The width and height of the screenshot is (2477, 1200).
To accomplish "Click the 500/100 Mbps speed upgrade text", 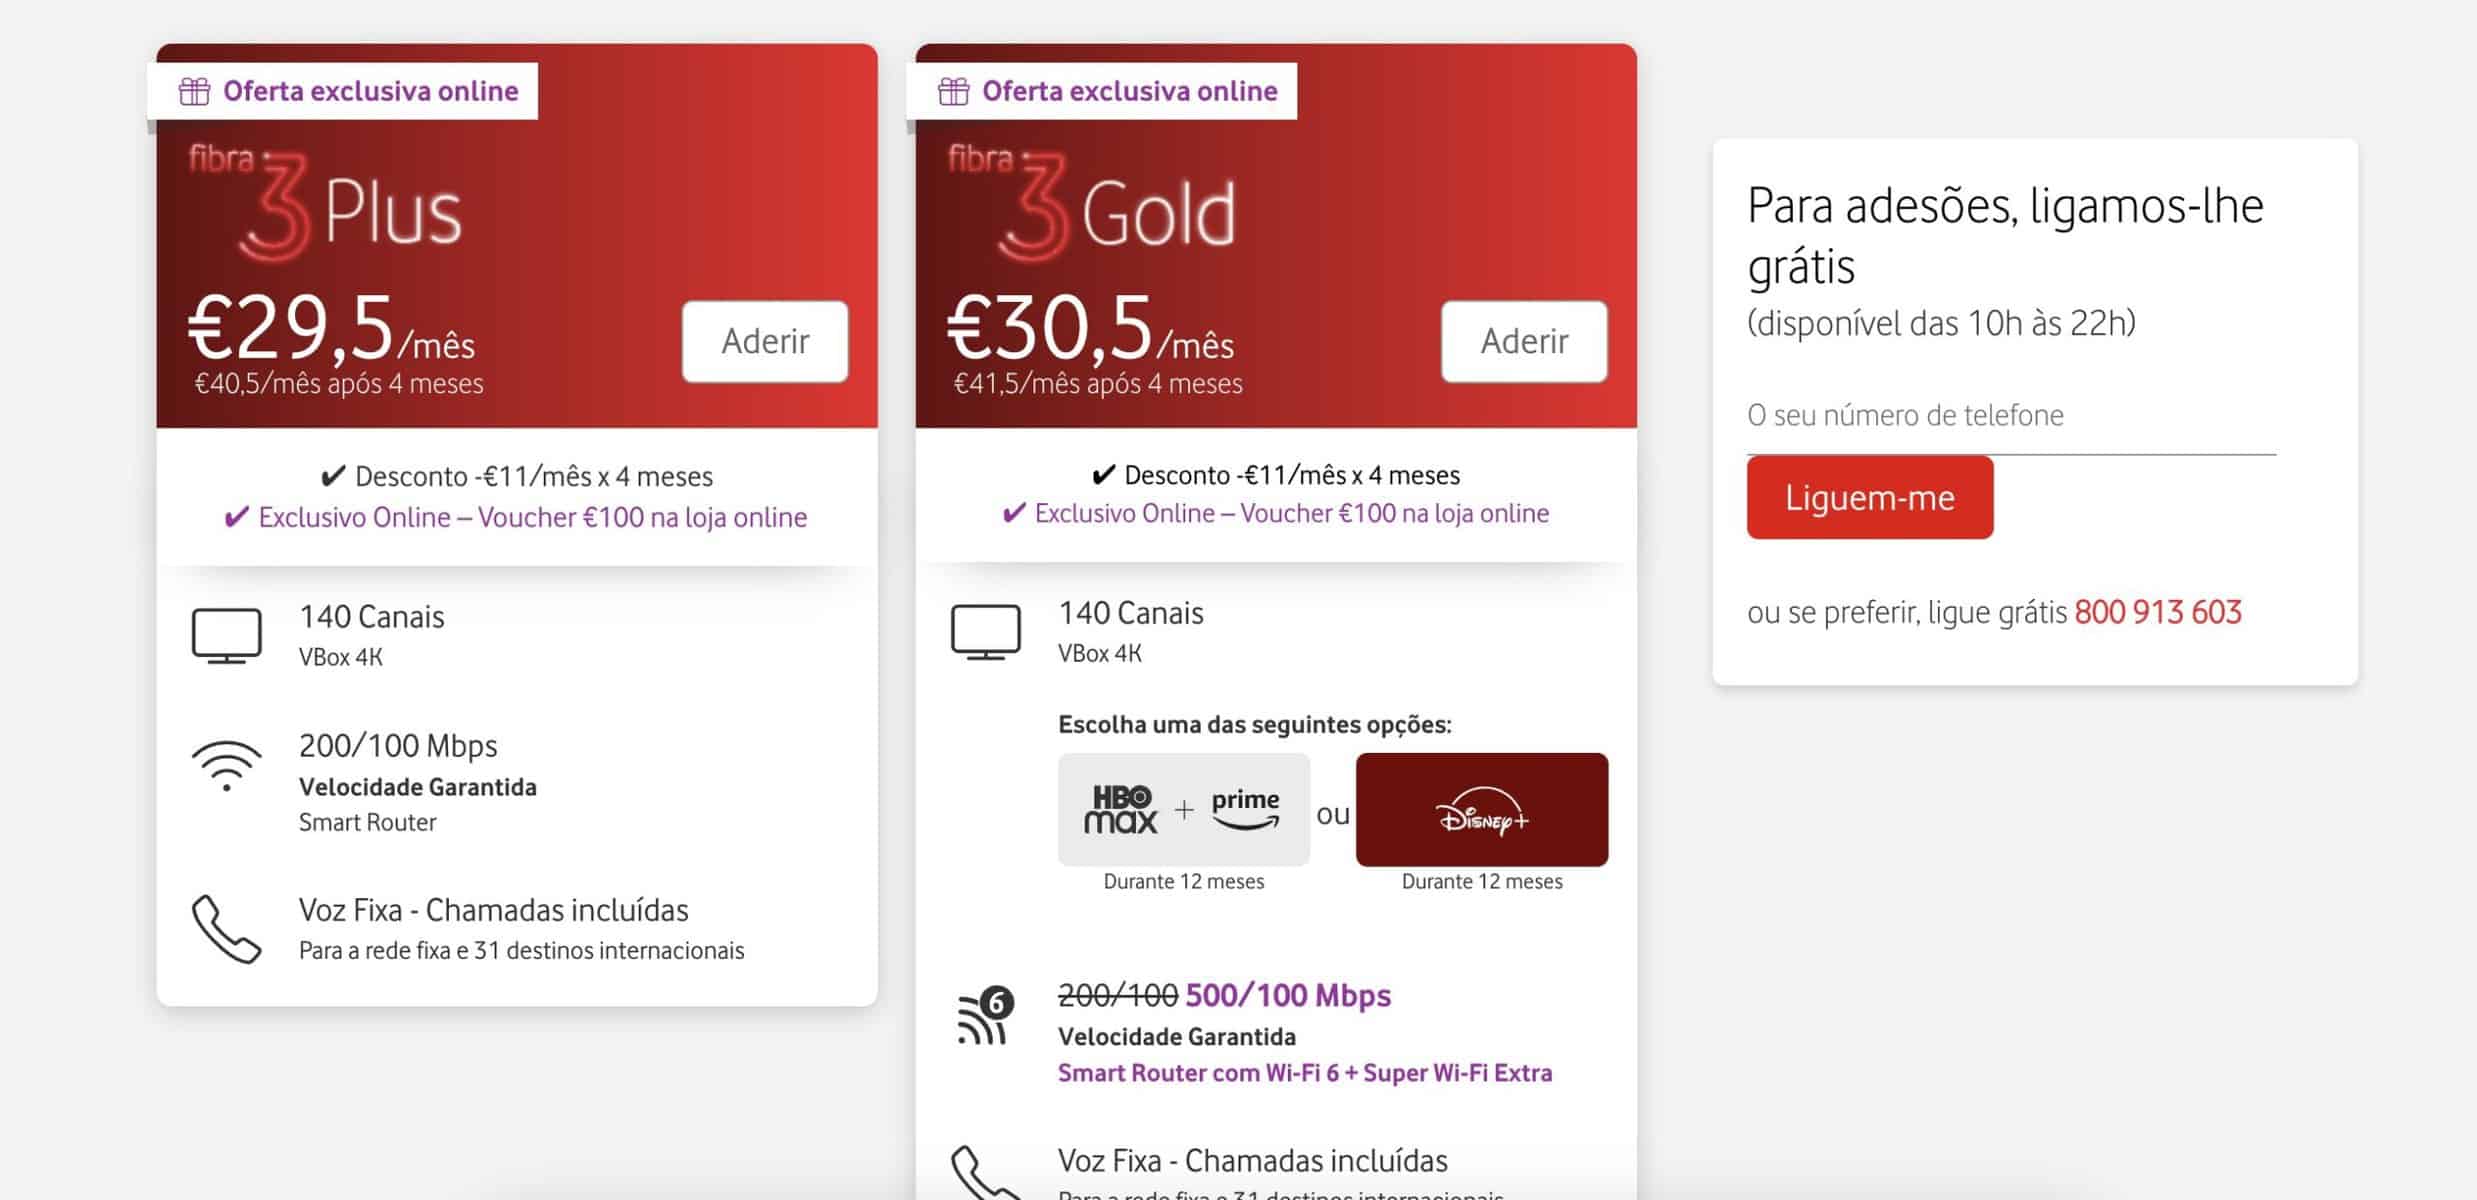I will click(x=1287, y=996).
